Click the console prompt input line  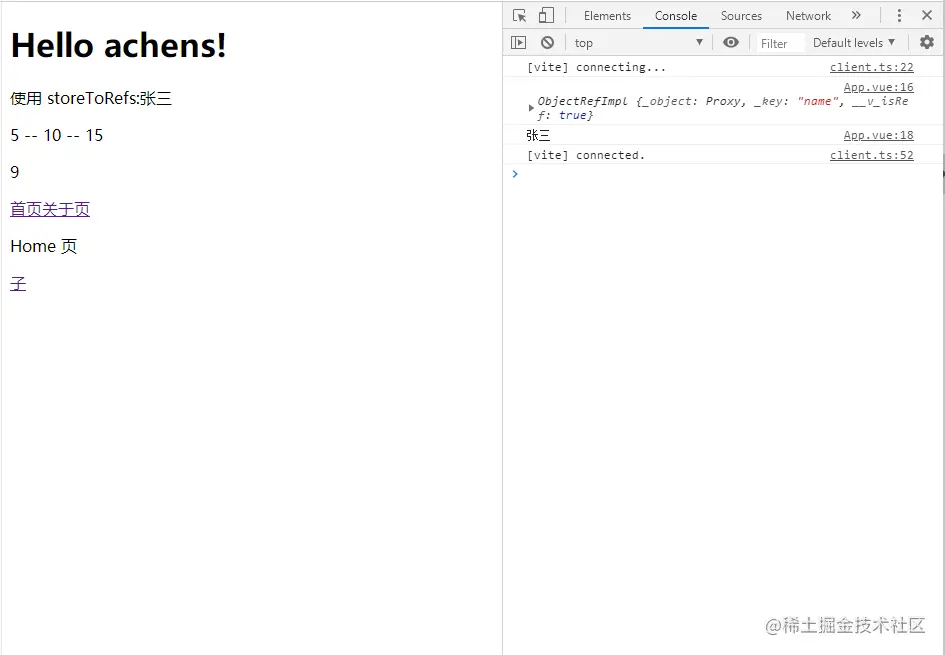point(723,174)
